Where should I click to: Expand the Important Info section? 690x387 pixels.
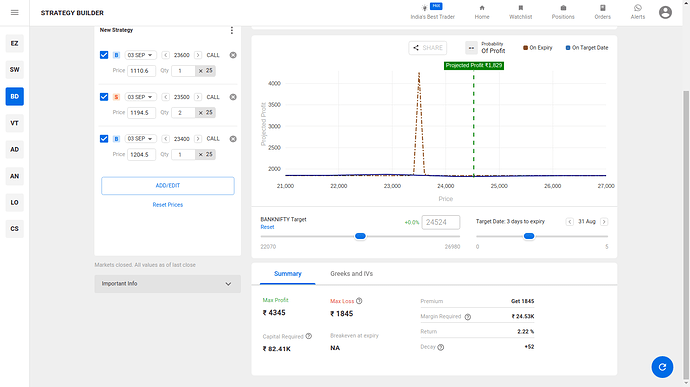click(168, 284)
